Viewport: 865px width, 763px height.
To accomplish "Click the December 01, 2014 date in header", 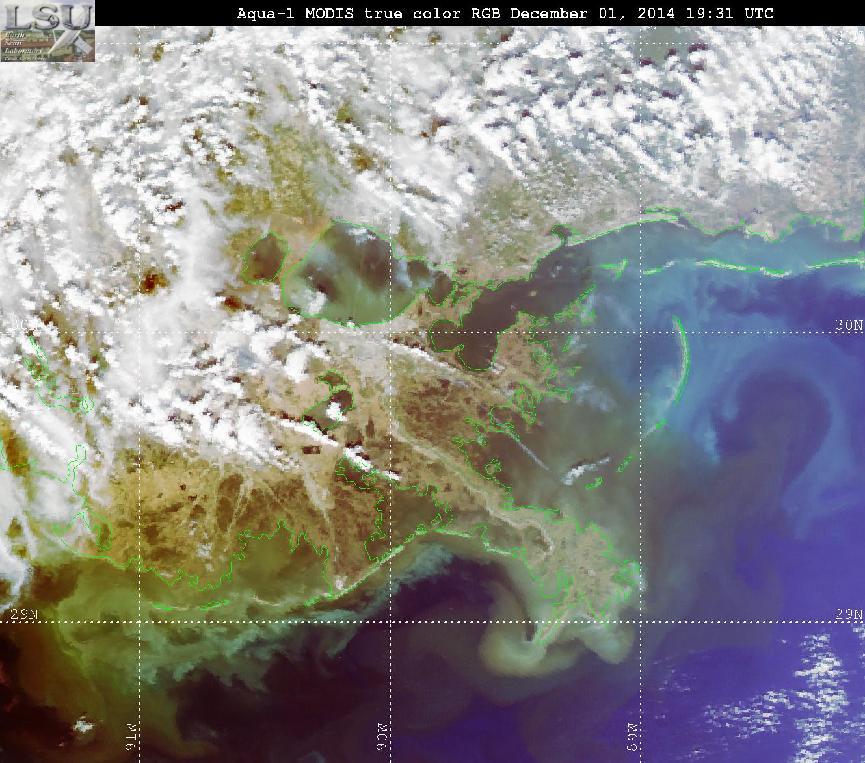I will pyautogui.click(x=592, y=13).
